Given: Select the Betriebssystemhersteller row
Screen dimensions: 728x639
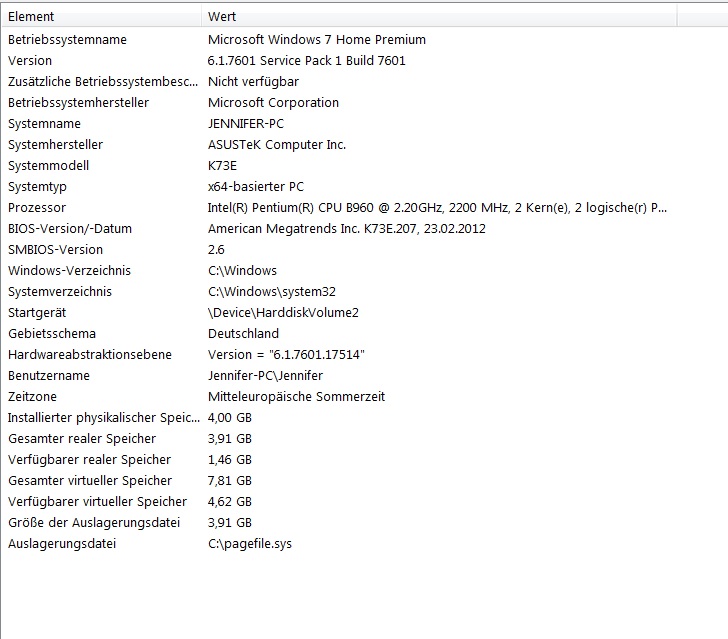Looking at the screenshot, I should coord(78,103).
